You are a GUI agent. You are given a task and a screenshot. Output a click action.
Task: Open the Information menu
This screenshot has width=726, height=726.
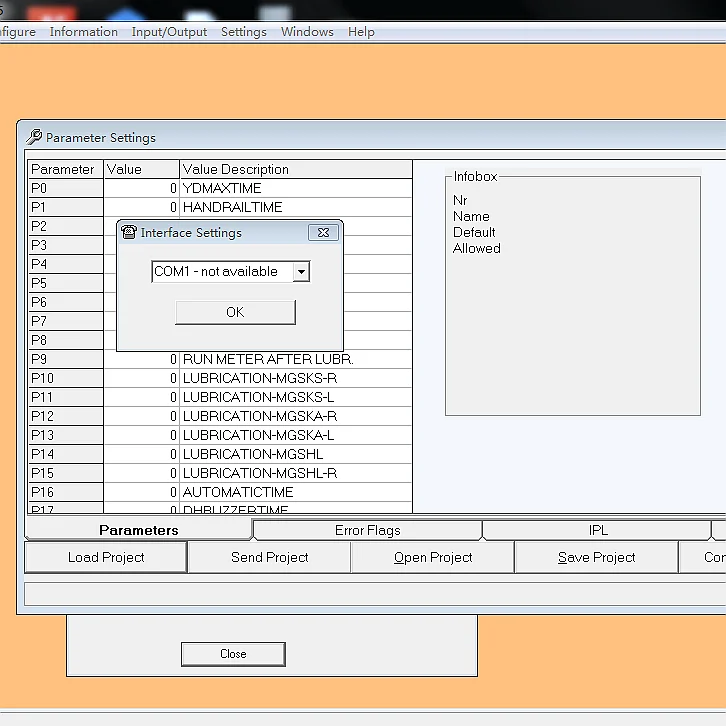click(x=84, y=32)
